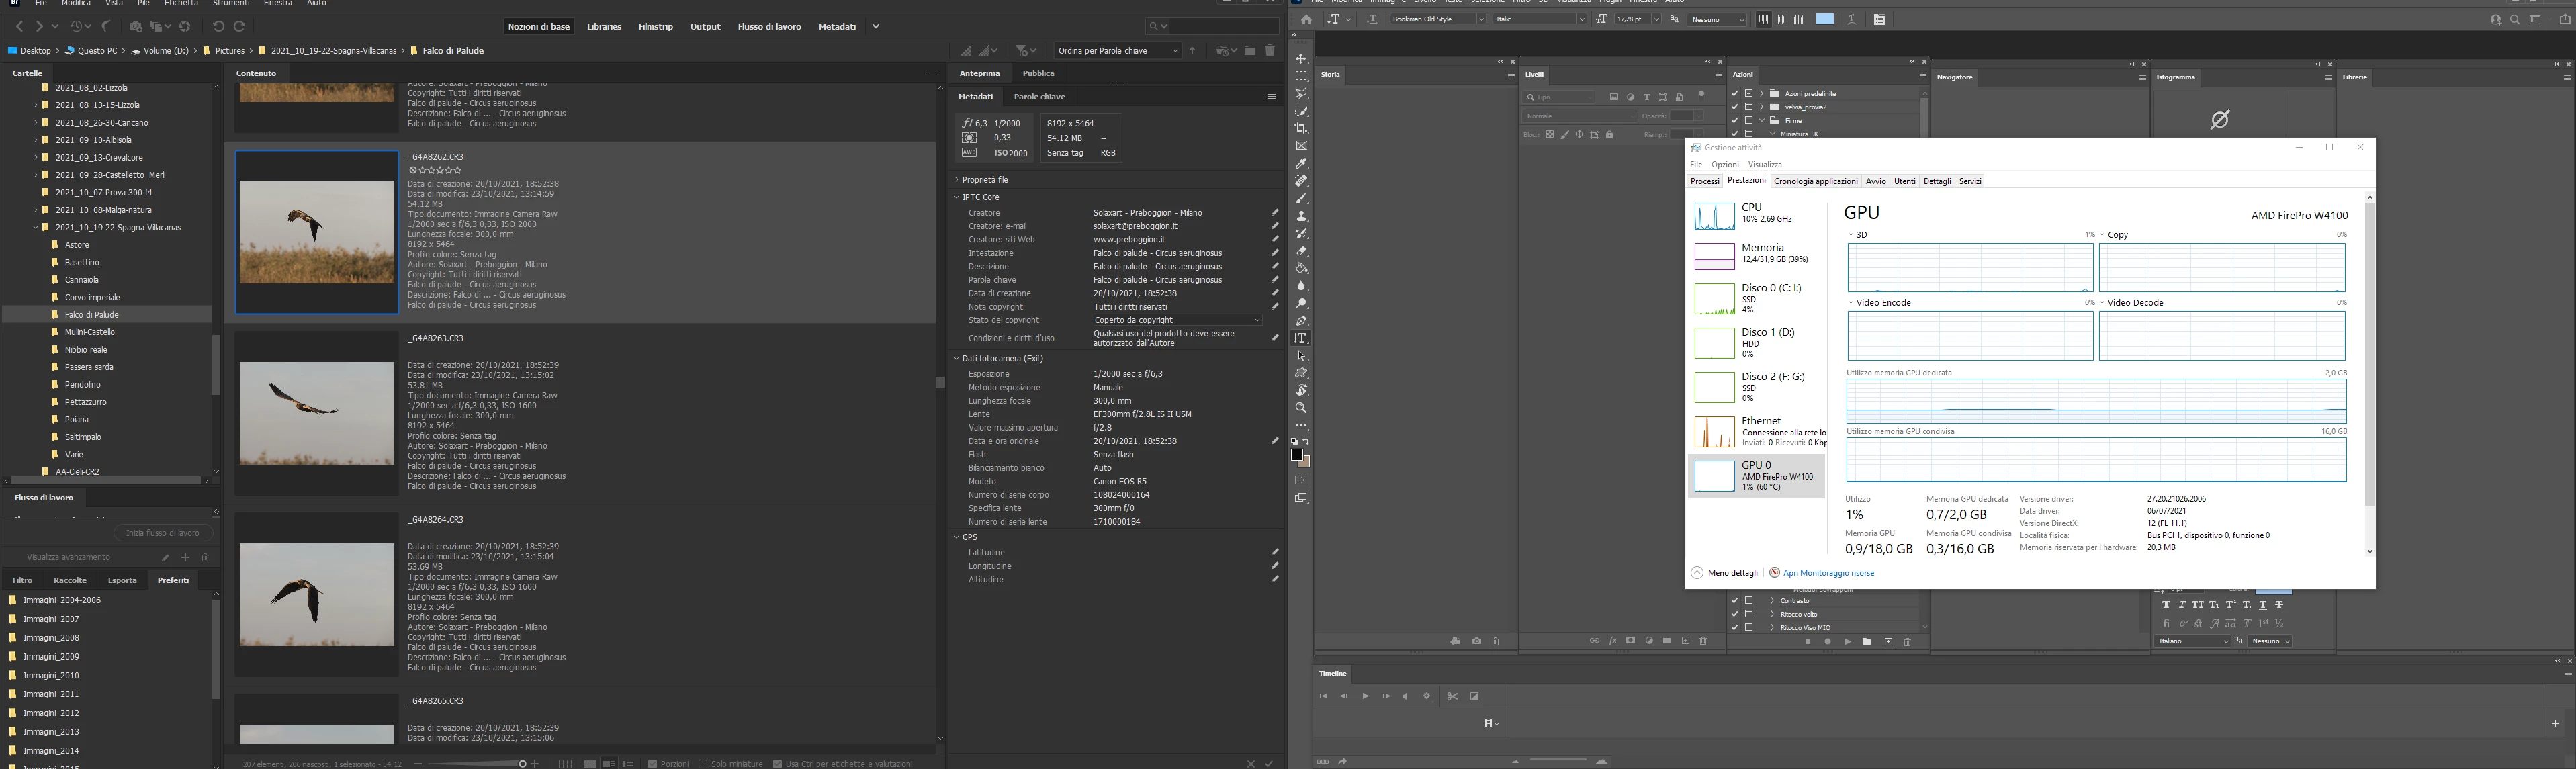Switch to the Processi tab

(x=1704, y=181)
